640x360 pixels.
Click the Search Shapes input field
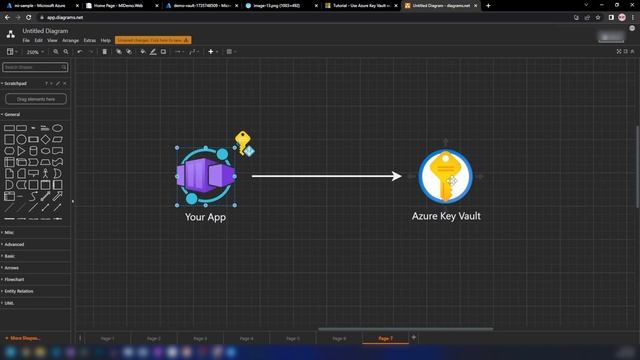35,67
